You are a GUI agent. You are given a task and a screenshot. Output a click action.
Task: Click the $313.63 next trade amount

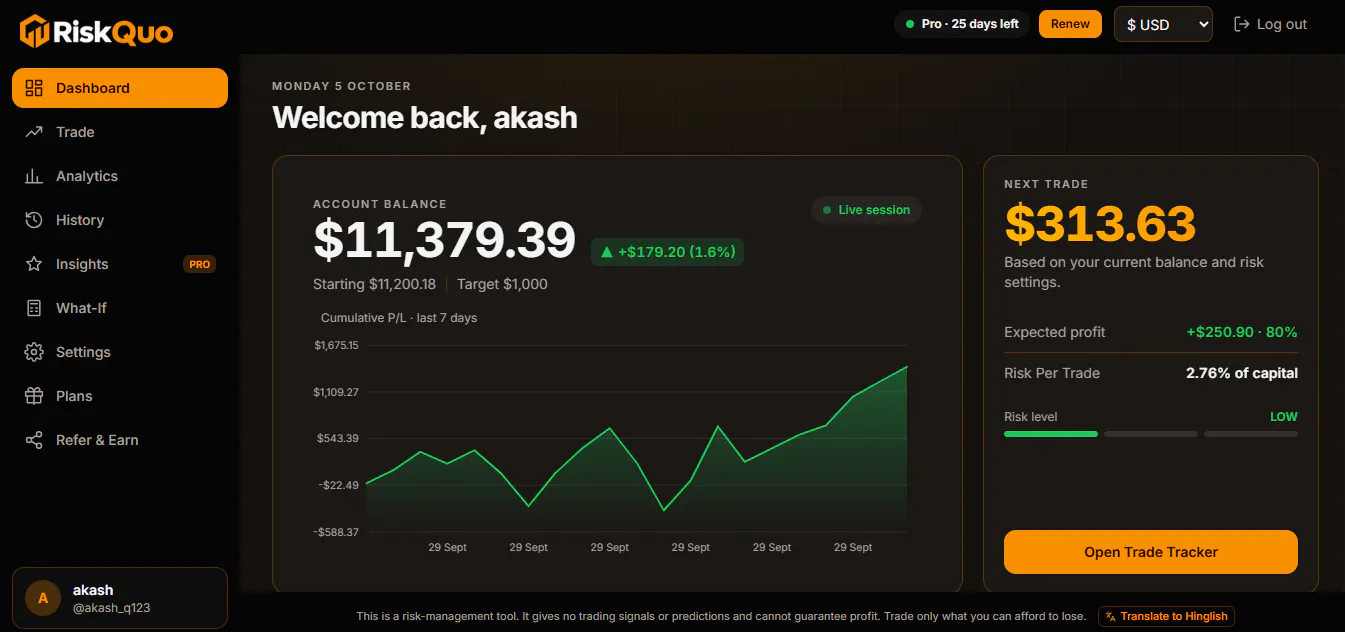(1100, 224)
